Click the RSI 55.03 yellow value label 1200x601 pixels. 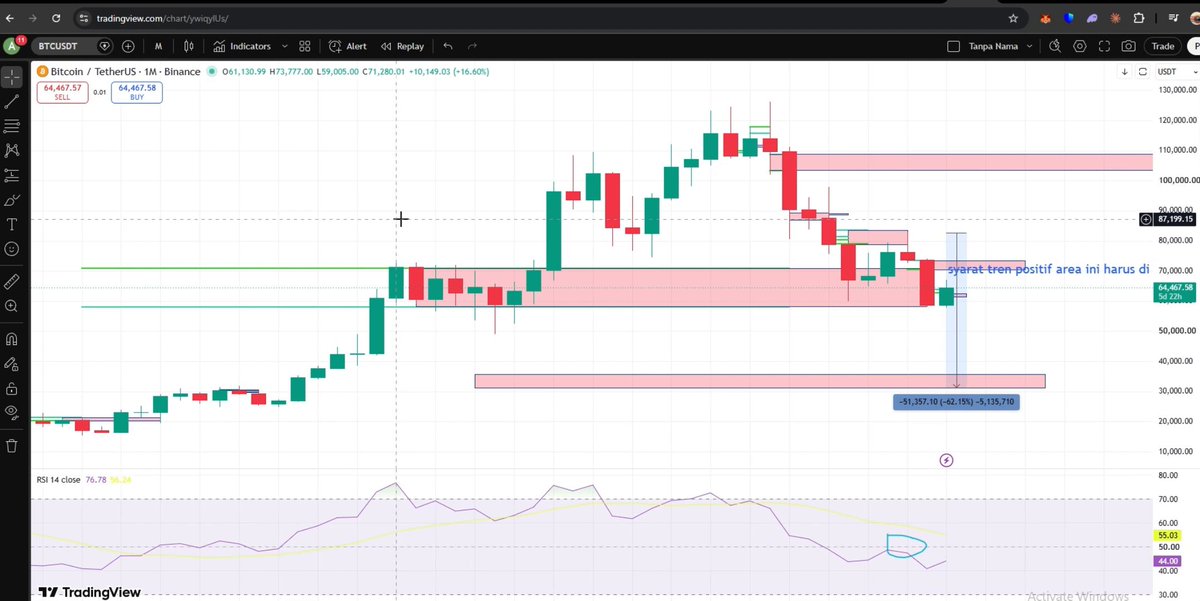(x=1169, y=536)
